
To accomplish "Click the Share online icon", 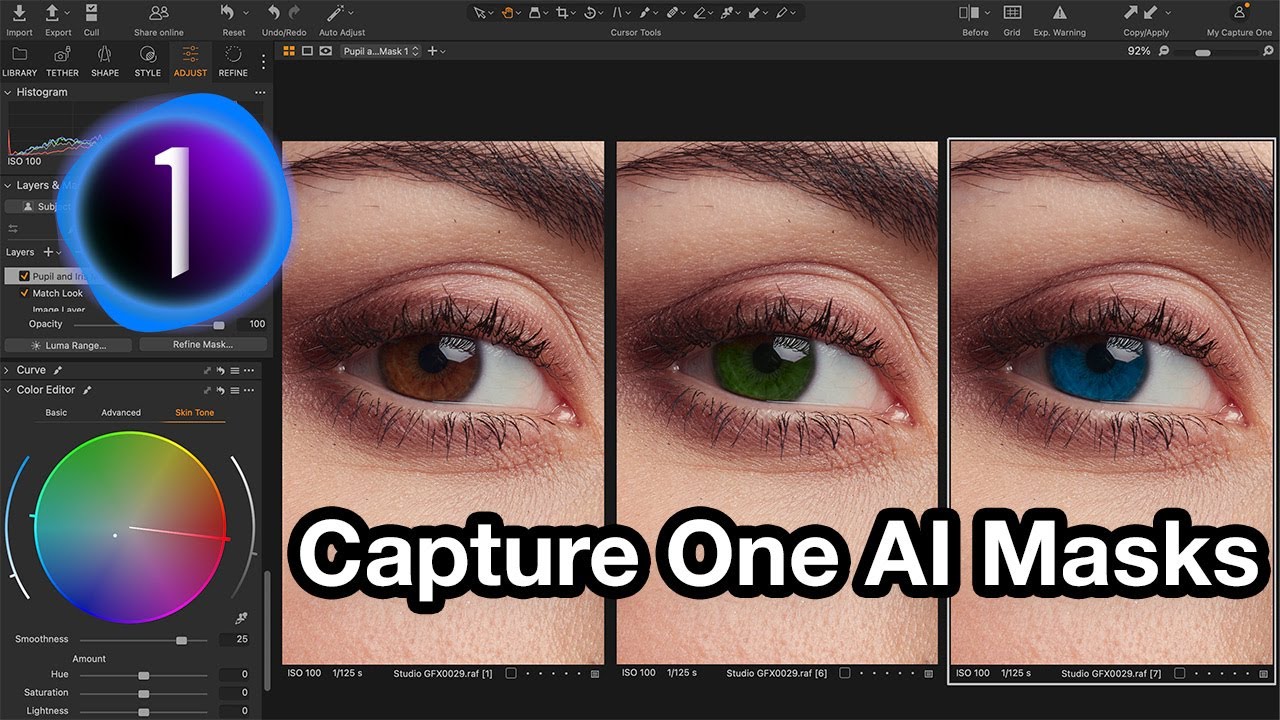I will 158,13.
